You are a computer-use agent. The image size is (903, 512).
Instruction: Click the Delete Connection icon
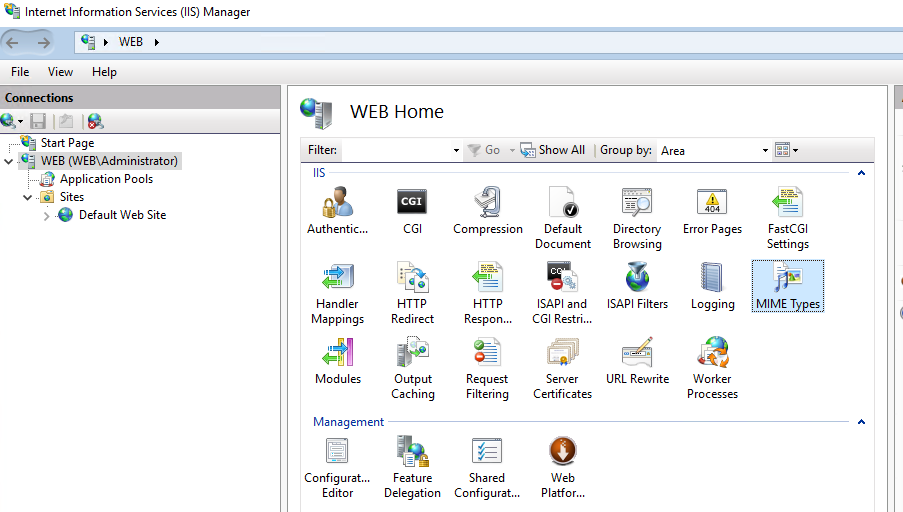95,121
